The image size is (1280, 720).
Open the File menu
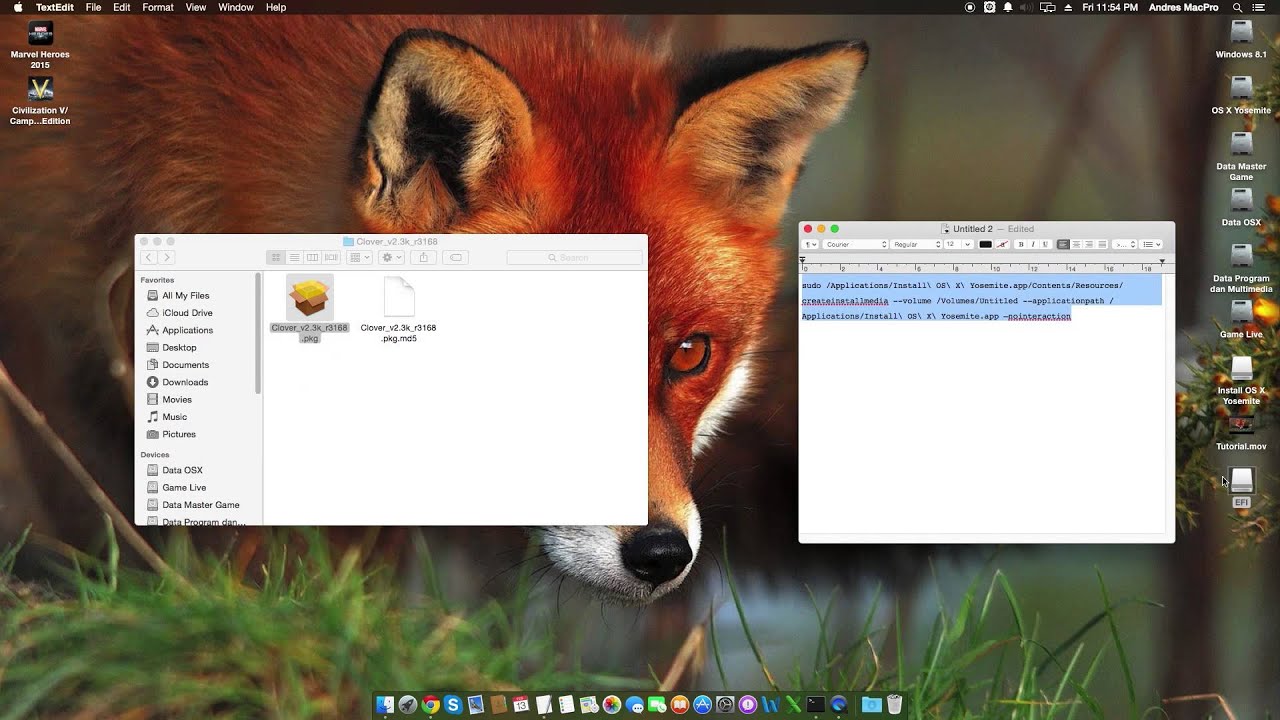coord(93,7)
